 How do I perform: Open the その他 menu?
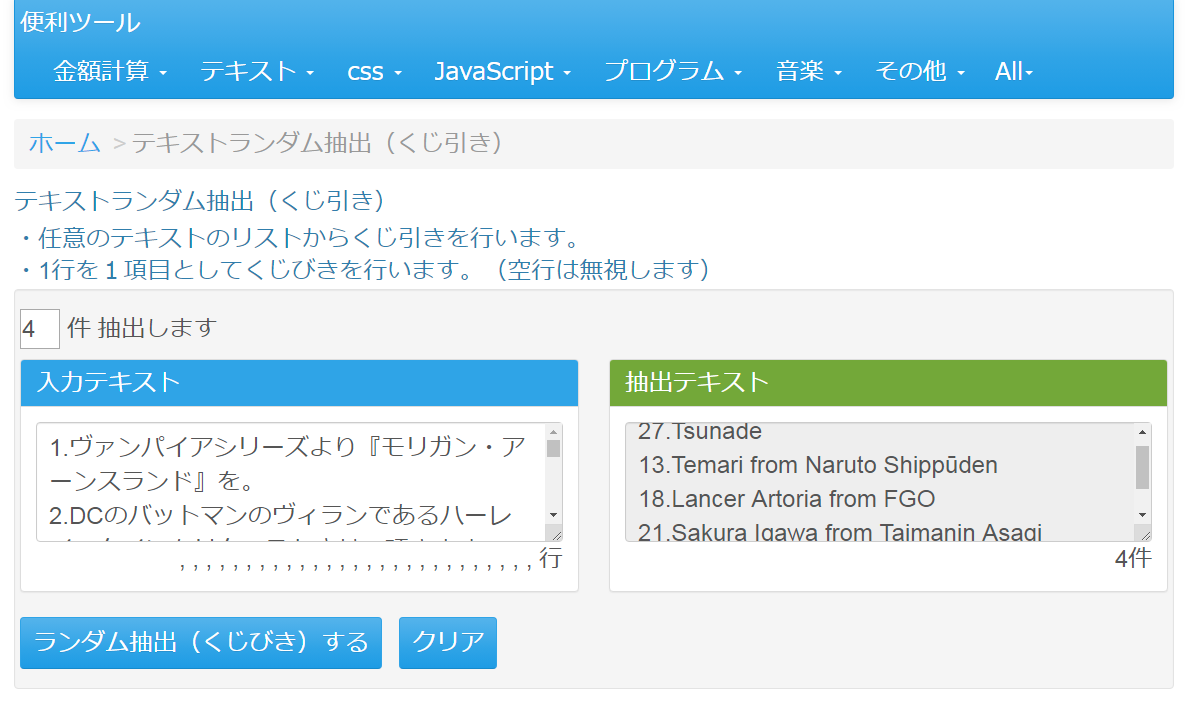919,71
